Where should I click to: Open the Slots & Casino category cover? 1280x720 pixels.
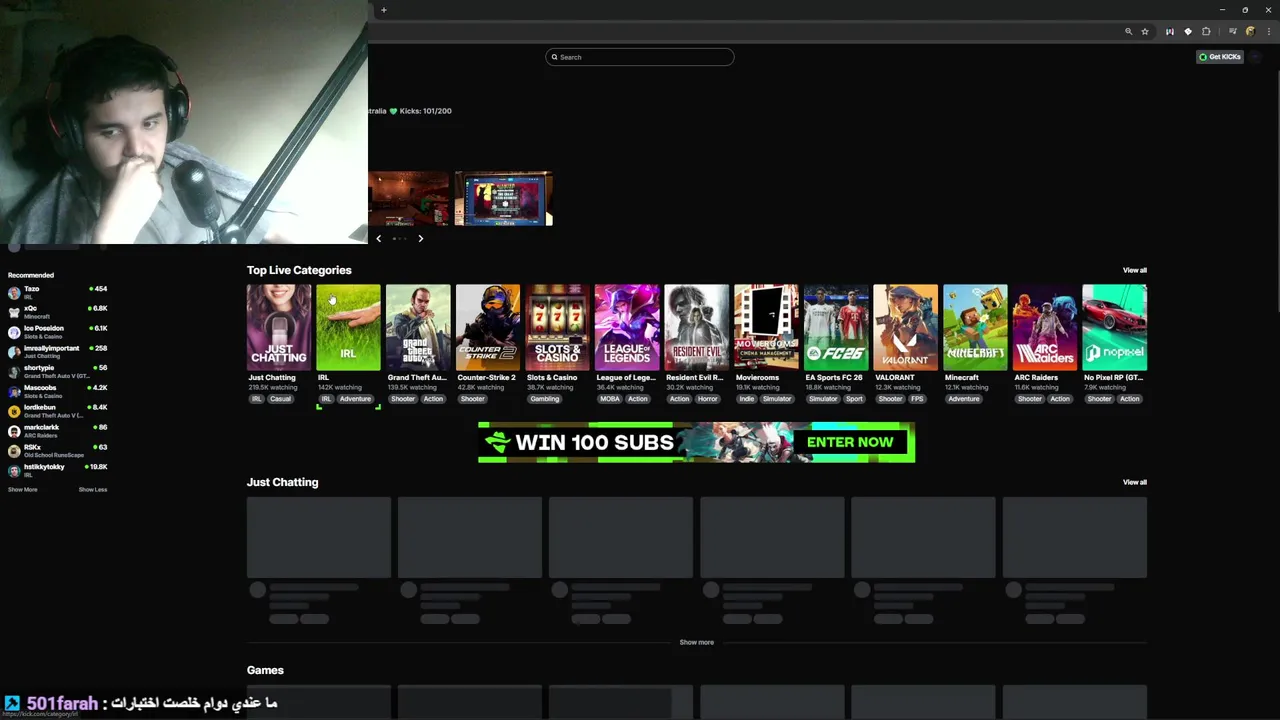(557, 327)
